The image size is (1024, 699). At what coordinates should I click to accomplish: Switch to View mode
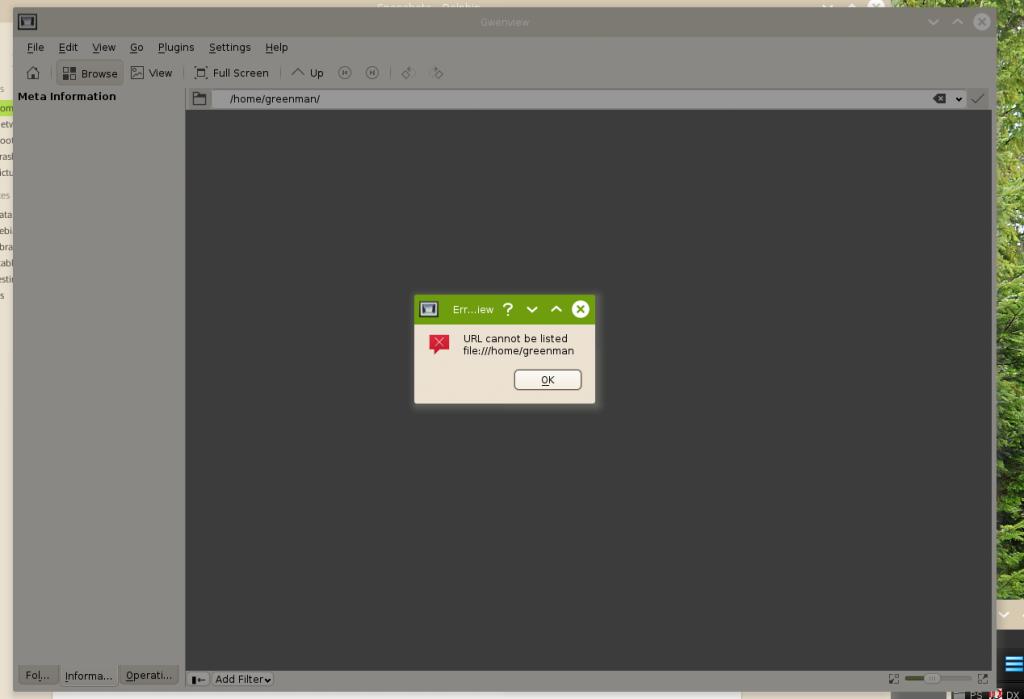point(151,73)
